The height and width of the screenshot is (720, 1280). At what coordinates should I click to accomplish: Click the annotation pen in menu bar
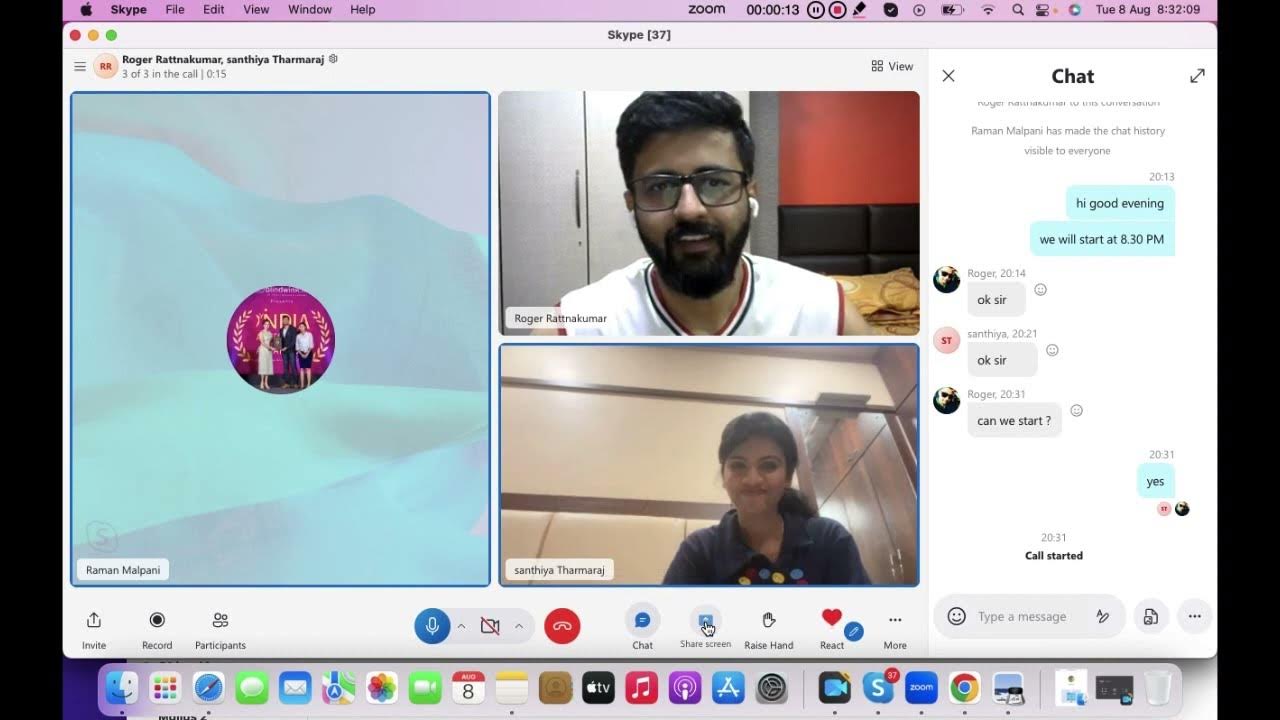pyautogui.click(x=860, y=9)
